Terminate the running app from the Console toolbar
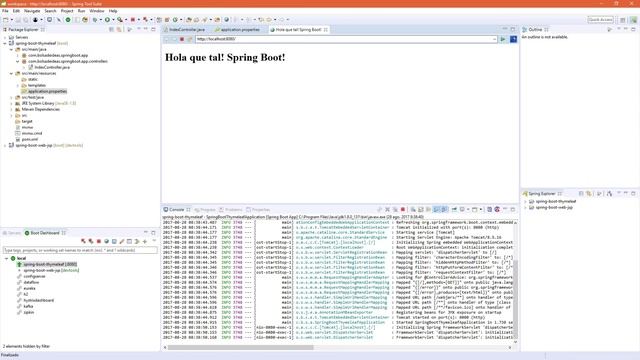640x360 pixels. click(x=403, y=209)
